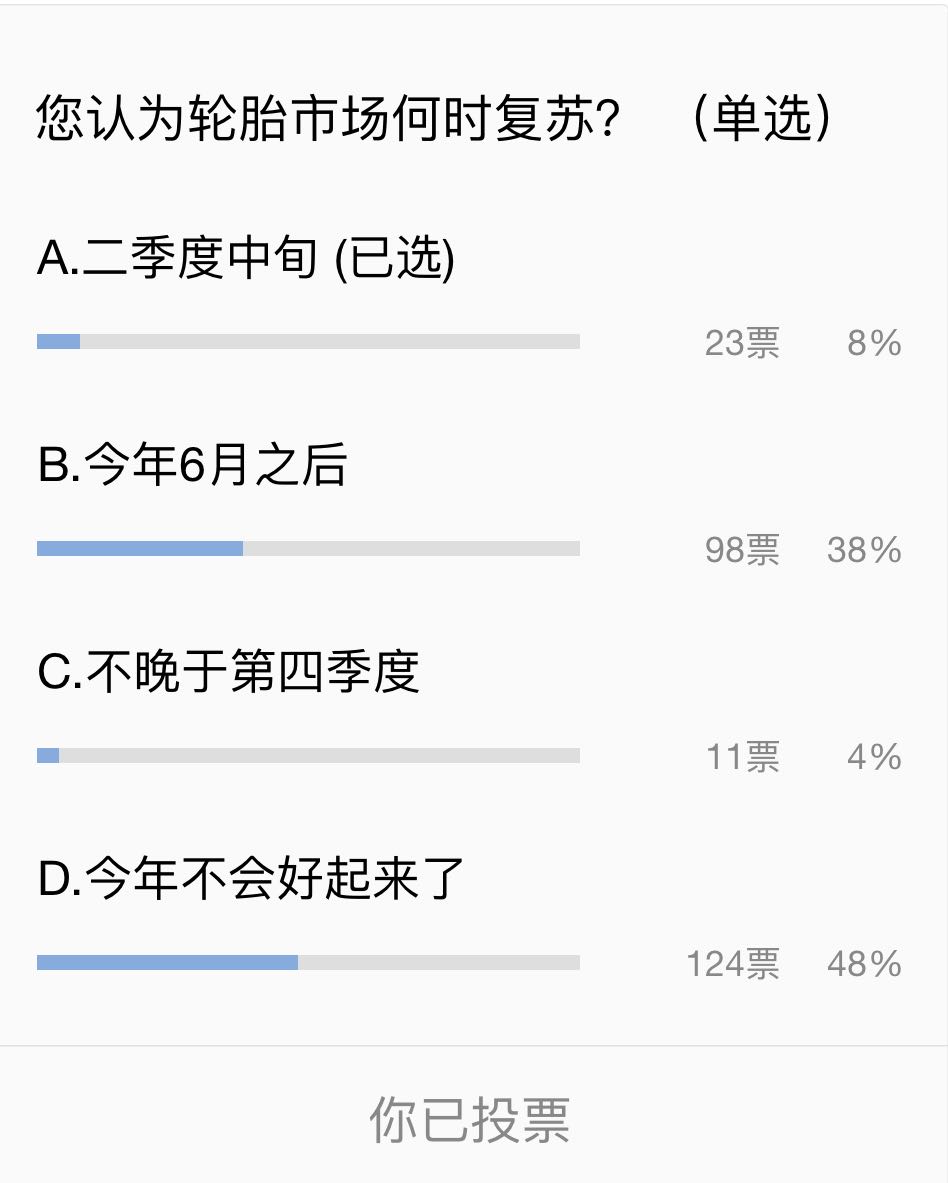Click the 48% percentage label

tap(864, 963)
